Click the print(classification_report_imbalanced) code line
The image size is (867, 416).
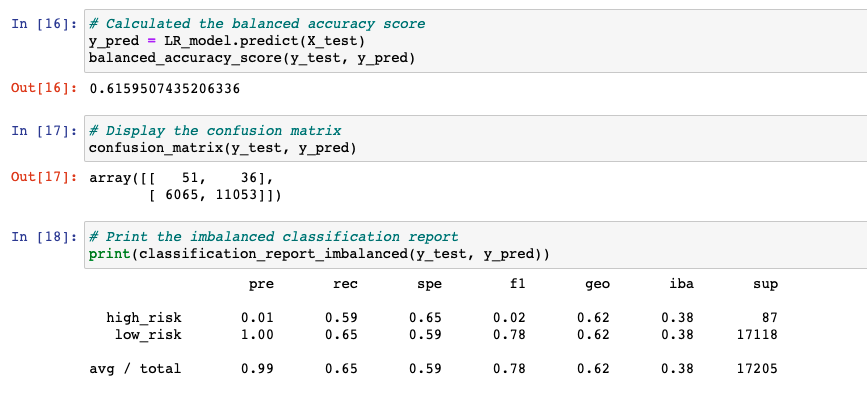[319, 254]
